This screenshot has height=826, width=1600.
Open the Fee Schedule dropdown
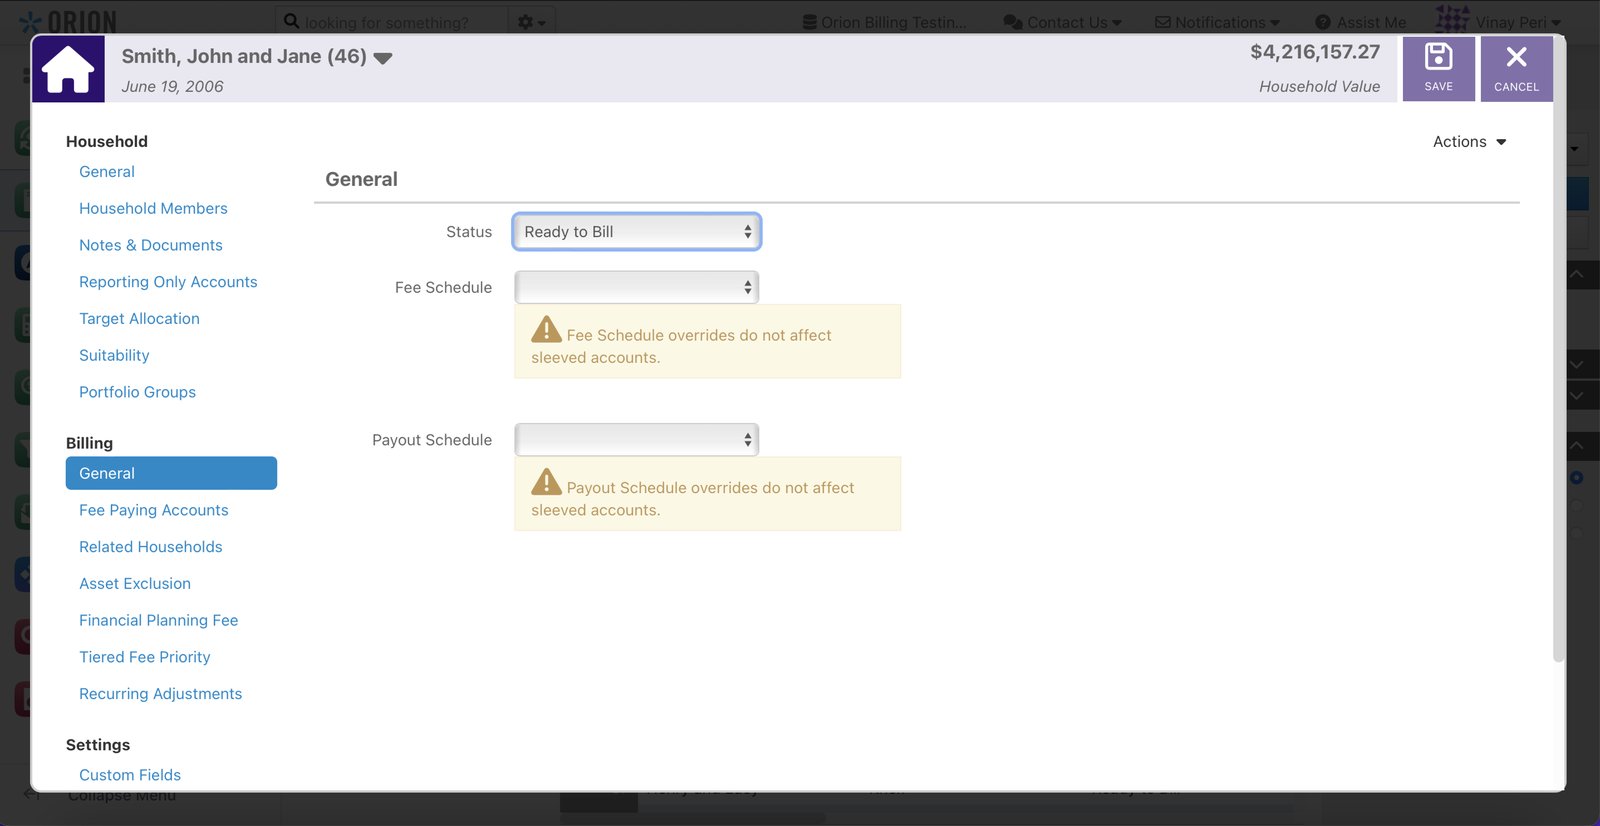click(x=637, y=287)
